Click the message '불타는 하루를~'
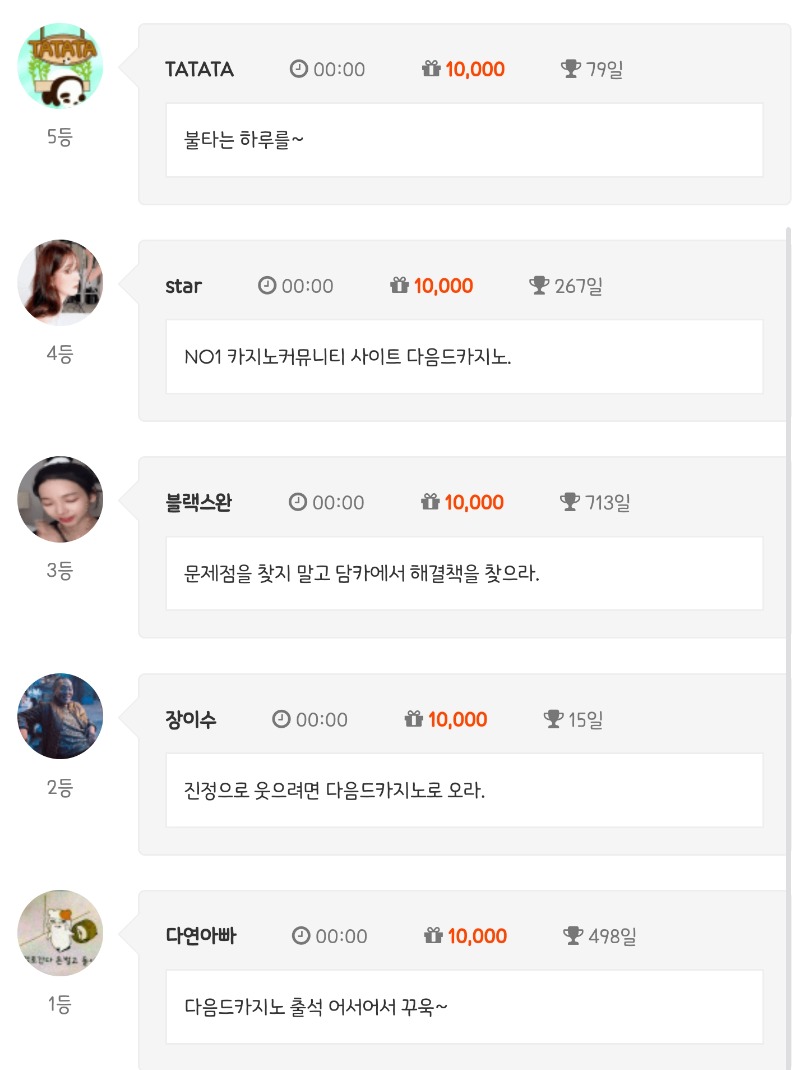Image resolution: width=800 pixels, height=1070 pixels. click(244, 140)
